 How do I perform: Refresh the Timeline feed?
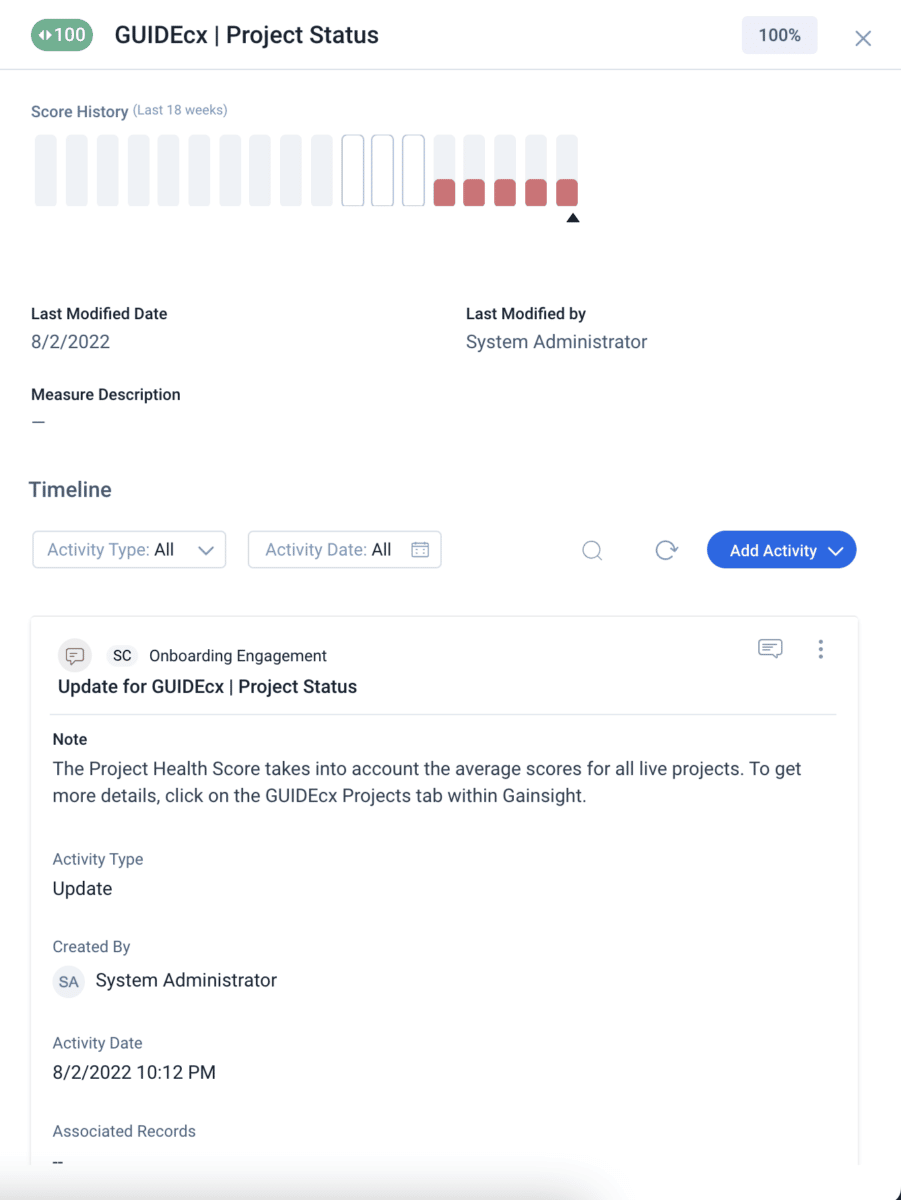[666, 550]
